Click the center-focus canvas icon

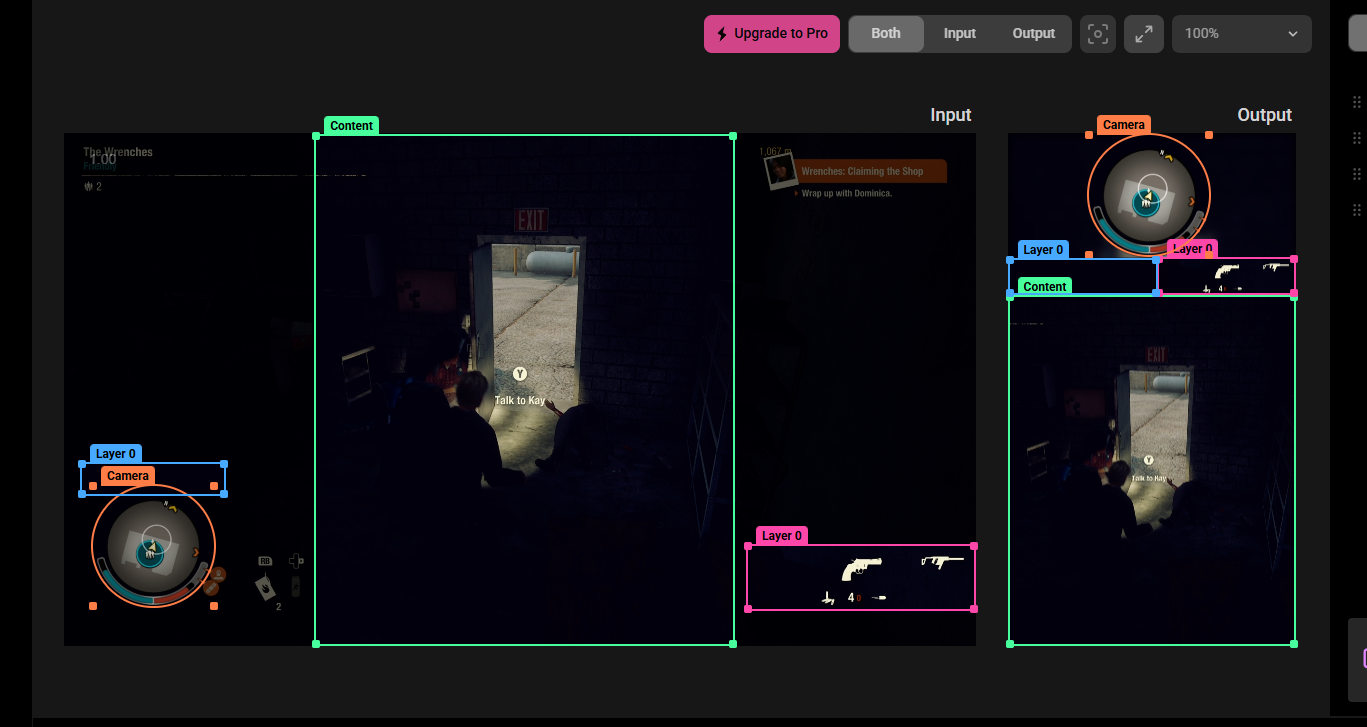1097,34
